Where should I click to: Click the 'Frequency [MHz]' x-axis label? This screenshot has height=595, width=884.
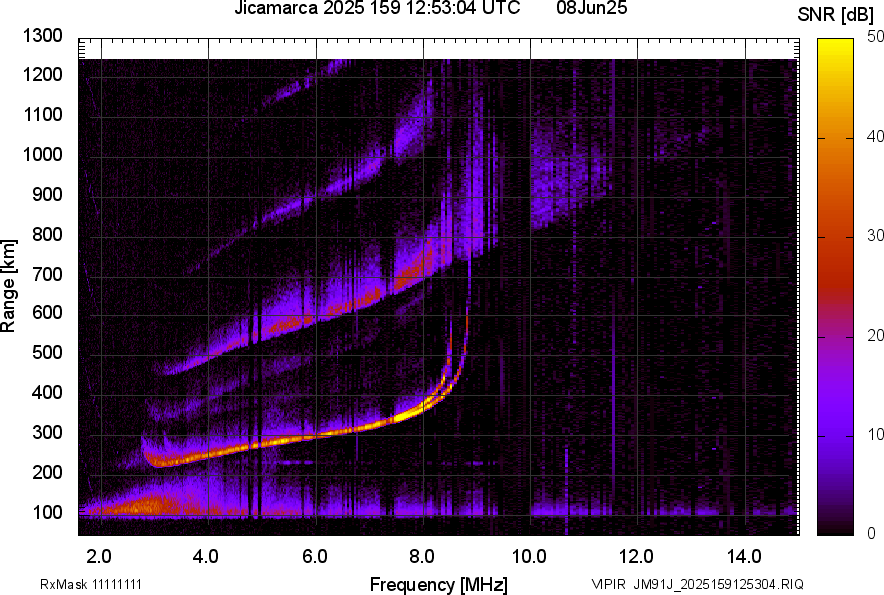point(439,584)
